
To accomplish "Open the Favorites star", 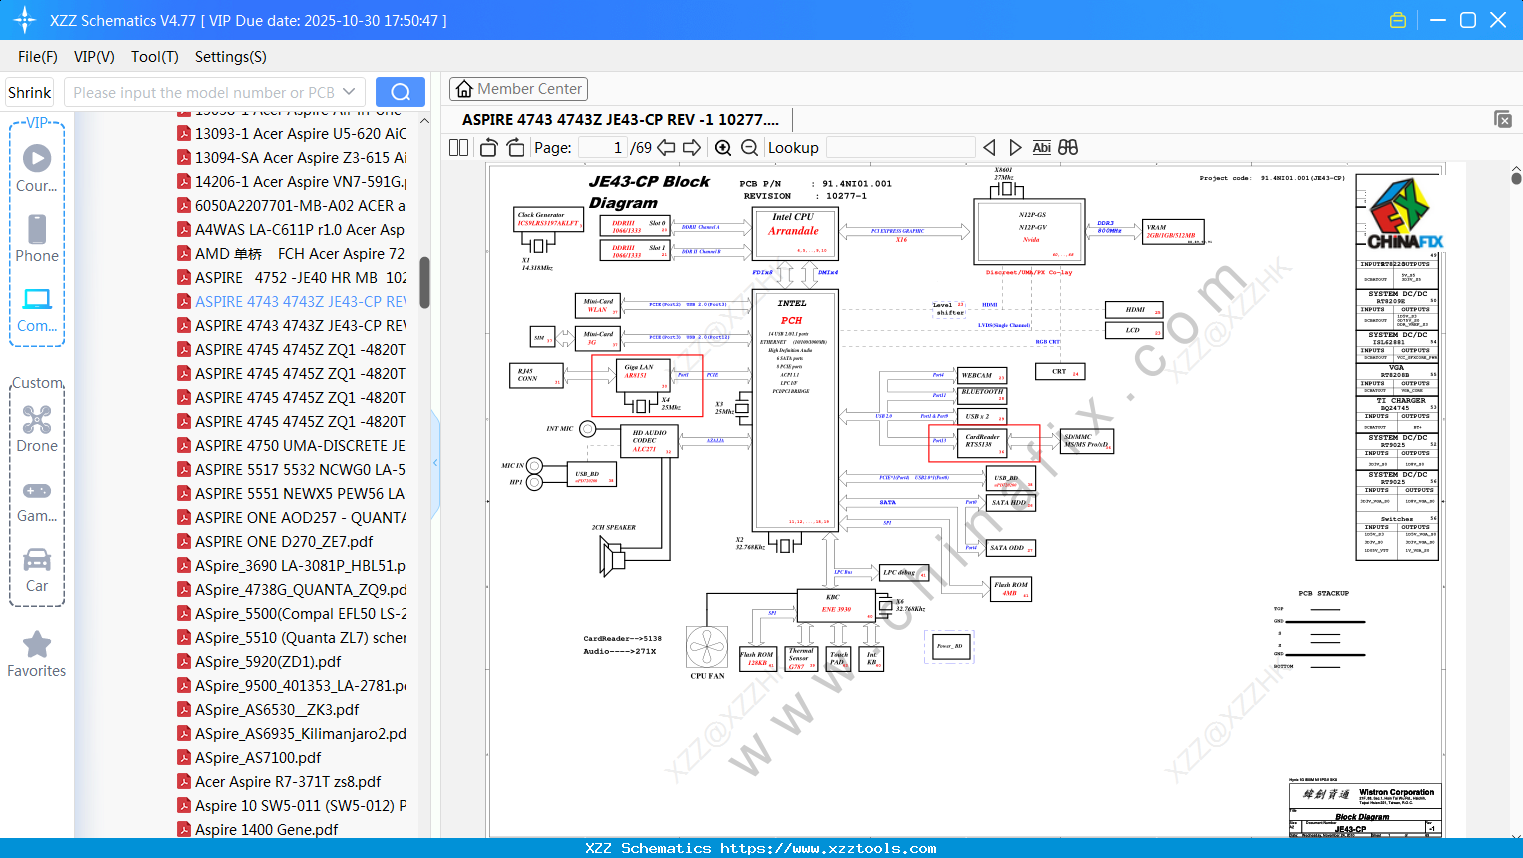I will [x=37, y=654].
